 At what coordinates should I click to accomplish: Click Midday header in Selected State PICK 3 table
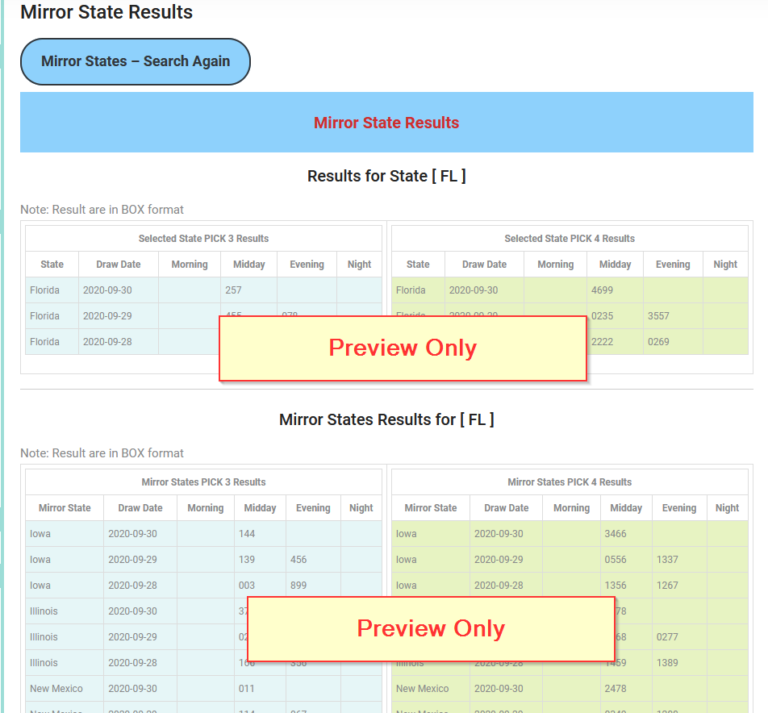click(249, 264)
